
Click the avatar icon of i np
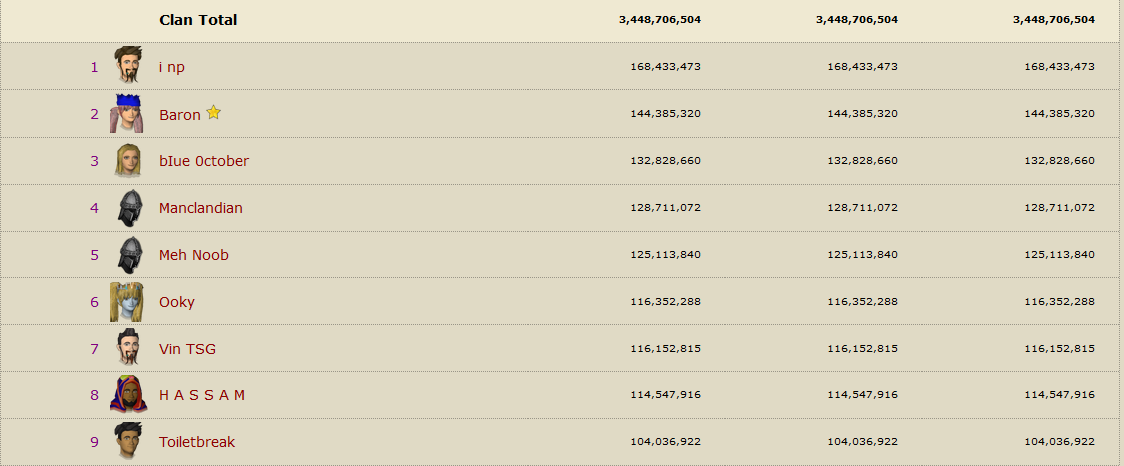(127, 66)
